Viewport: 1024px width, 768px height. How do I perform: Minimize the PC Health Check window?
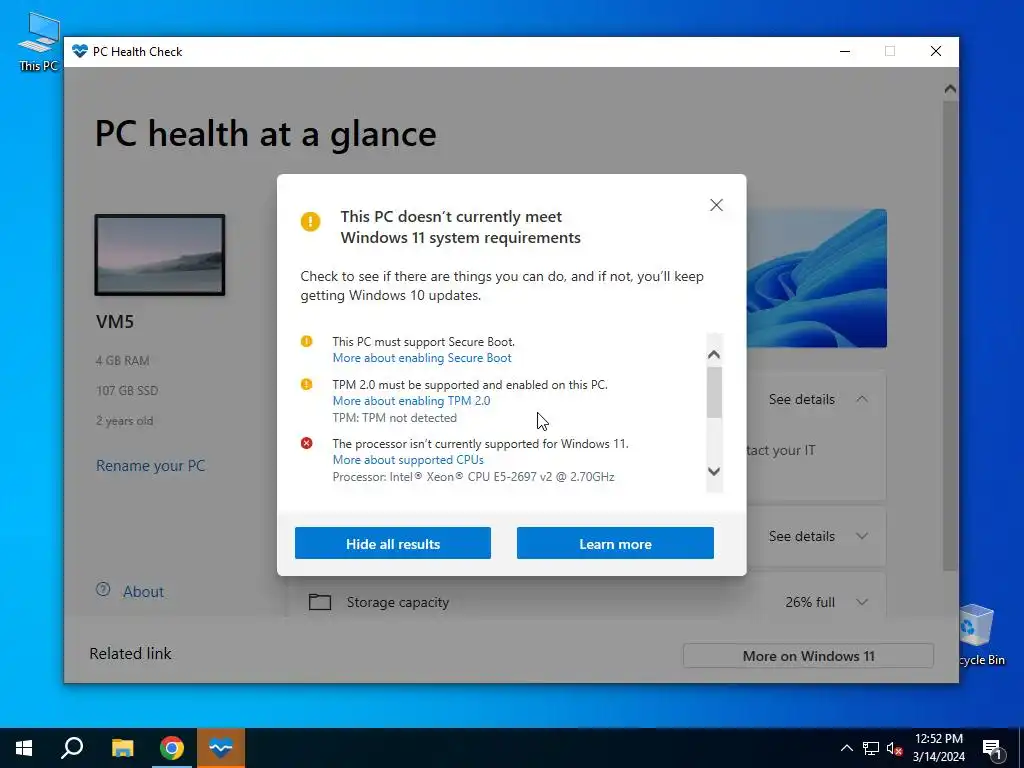coord(845,51)
